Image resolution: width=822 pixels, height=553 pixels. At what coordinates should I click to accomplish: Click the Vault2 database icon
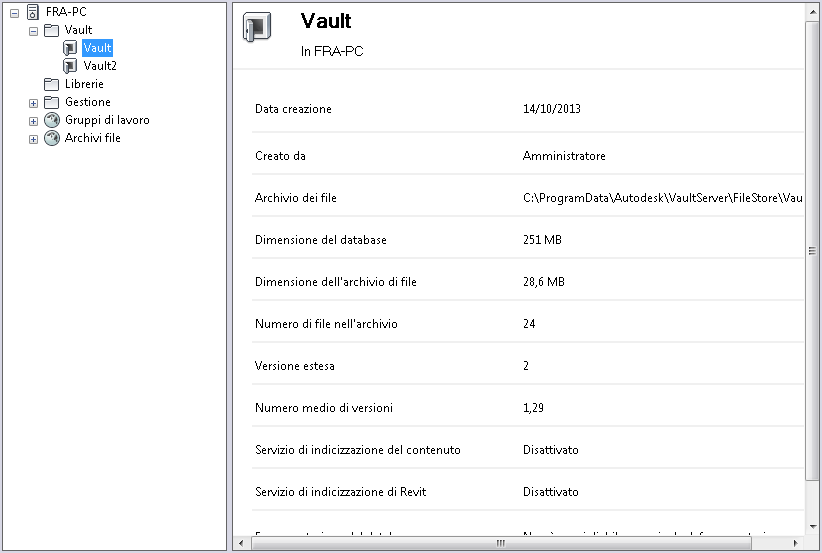point(71,66)
